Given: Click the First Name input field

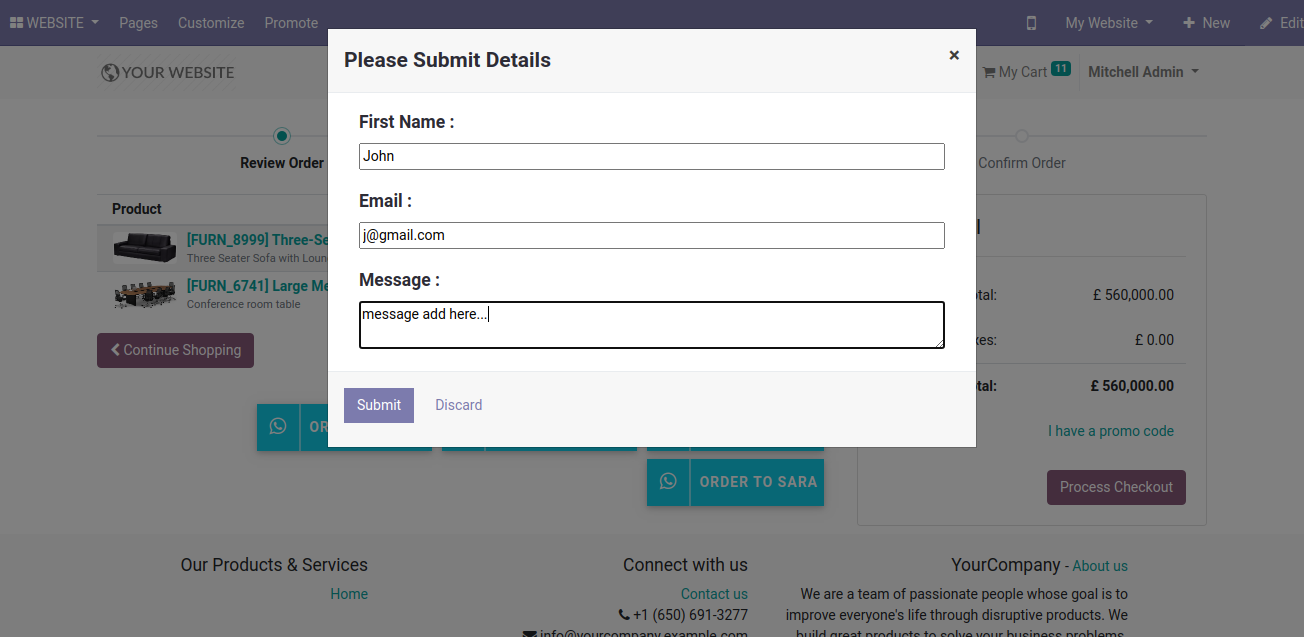Looking at the screenshot, I should coord(652,156).
